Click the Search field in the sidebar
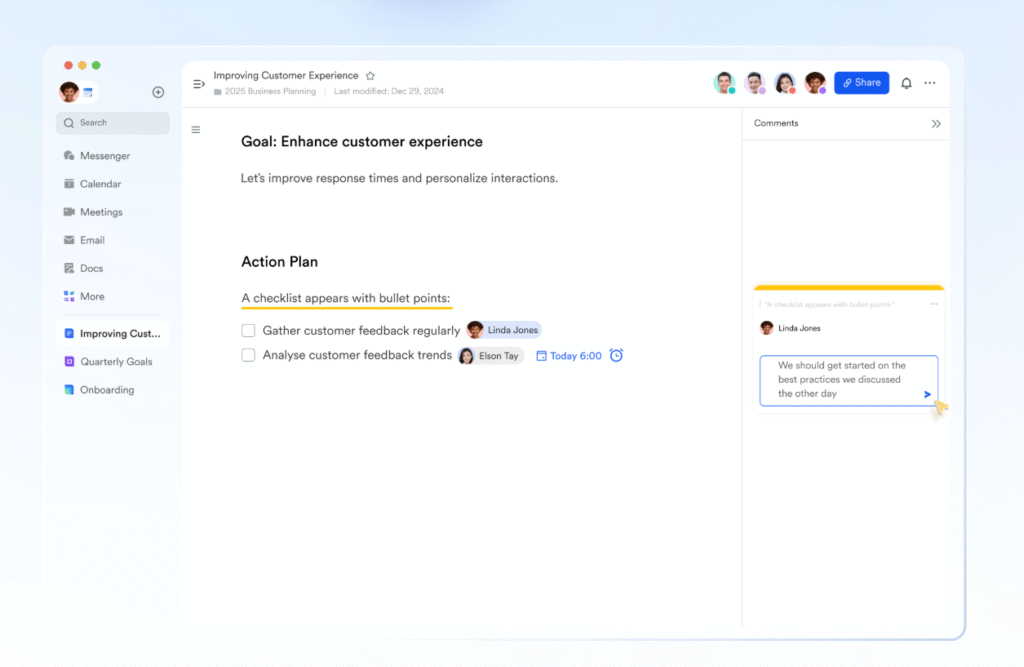 112,123
